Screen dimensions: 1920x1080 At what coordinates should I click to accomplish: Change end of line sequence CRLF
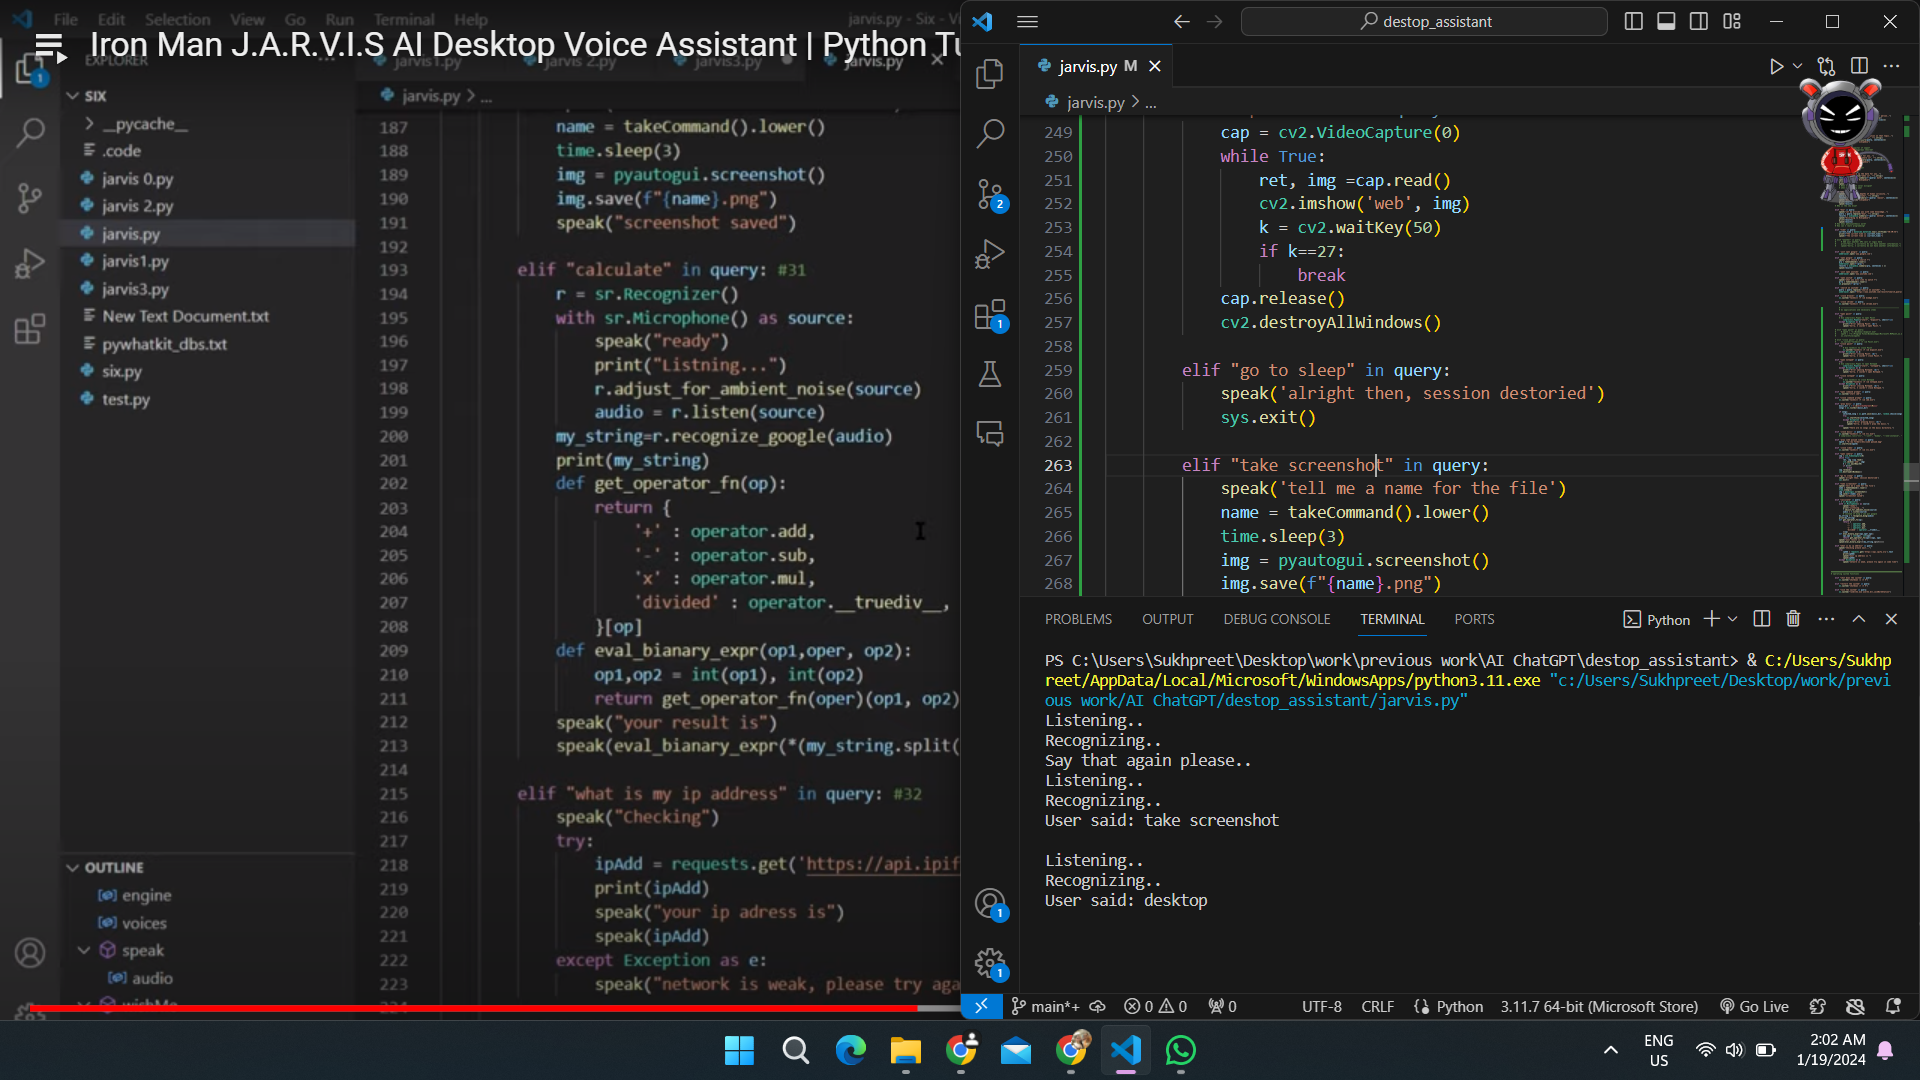click(1377, 1006)
